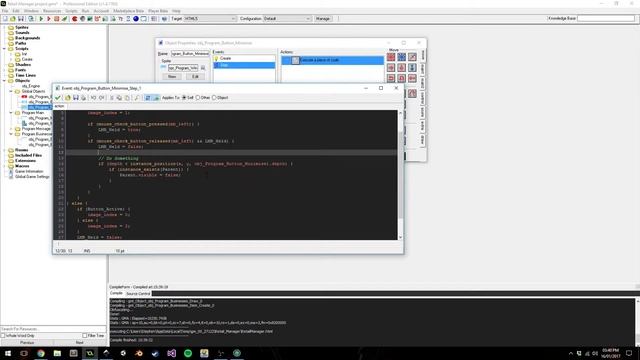The height and width of the screenshot is (360, 640).
Task: Select the Self radio button
Action: tap(184, 98)
